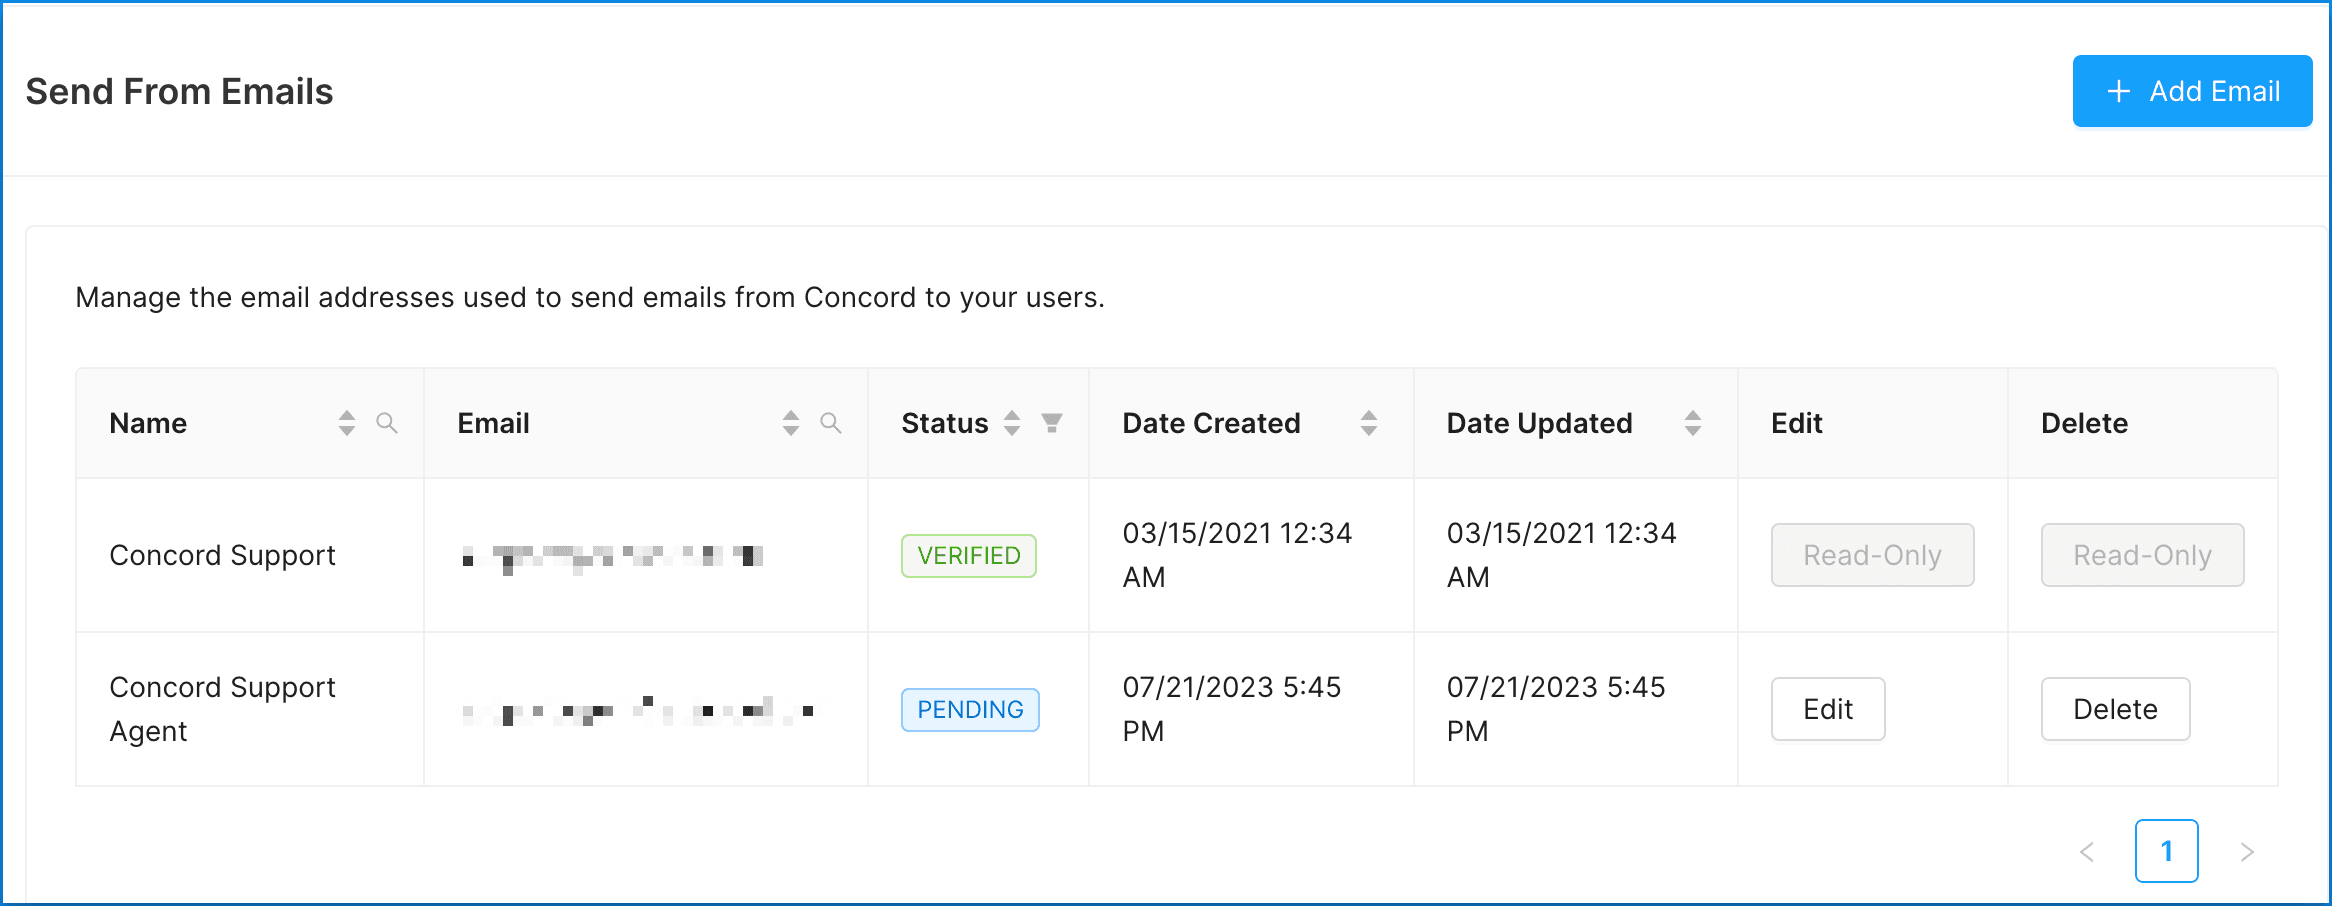
Task: Click Read-Only delete button for Concord Support
Action: tap(2142, 555)
